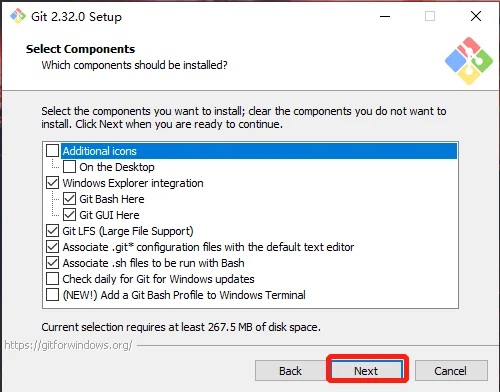Minimize the Git Setup window
Viewport: 500px width, 392px height.
tap(385, 16)
